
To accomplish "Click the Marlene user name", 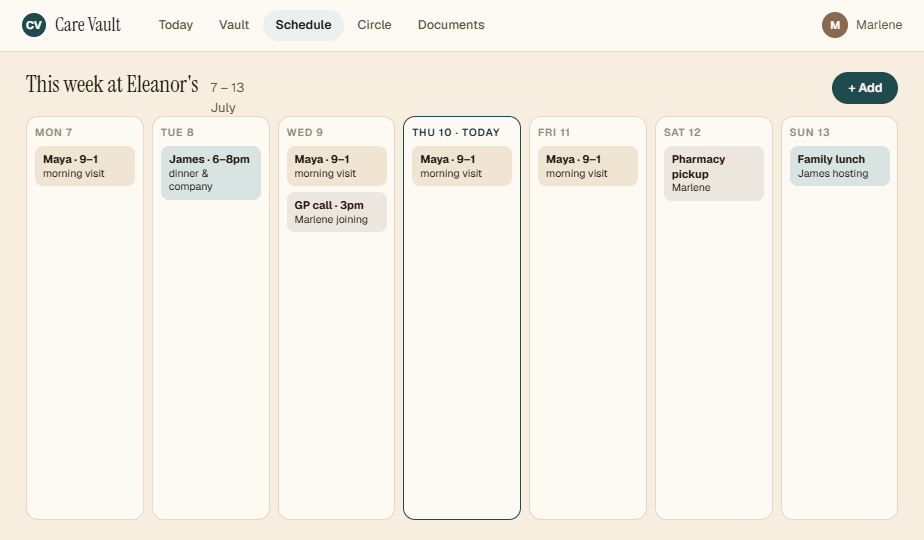I will click(879, 25).
